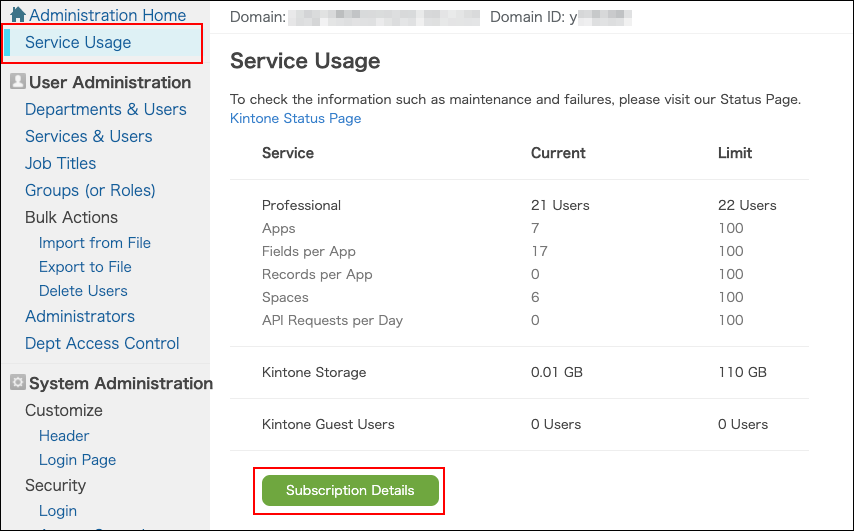Open Login Page customization
Screen dimensions: 854x531
[x=77, y=460]
